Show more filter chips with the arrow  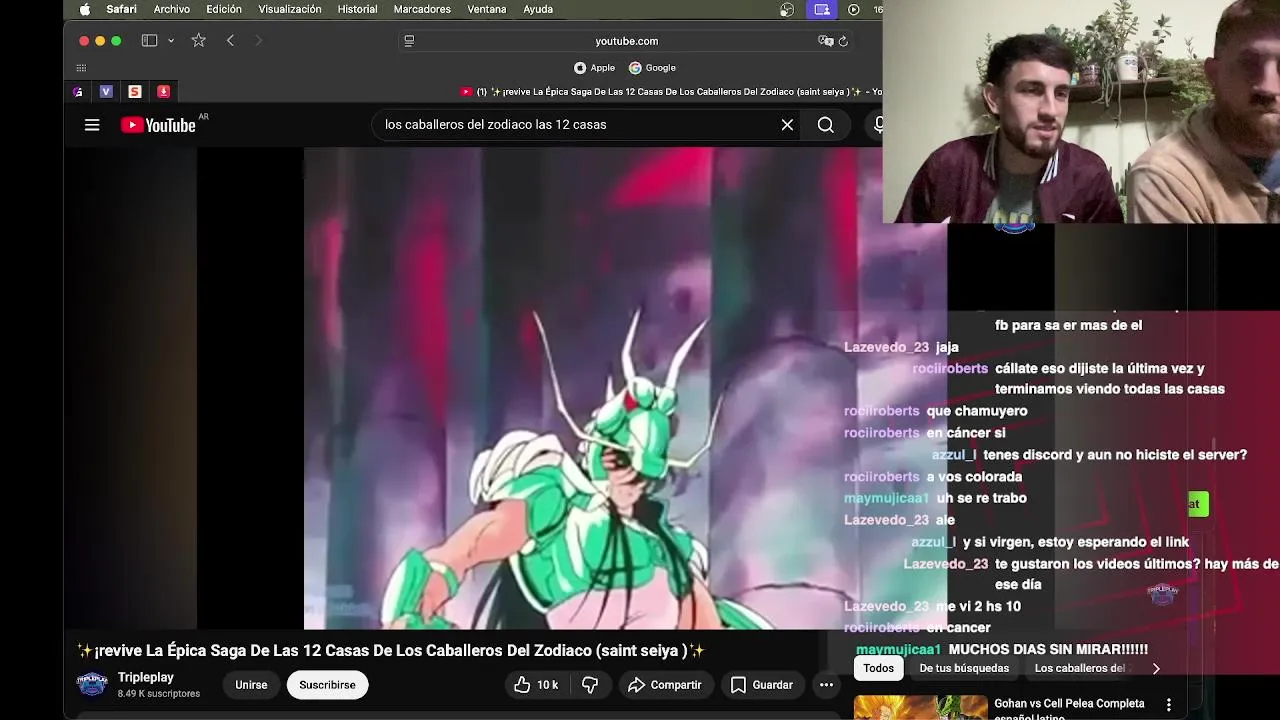point(1156,668)
